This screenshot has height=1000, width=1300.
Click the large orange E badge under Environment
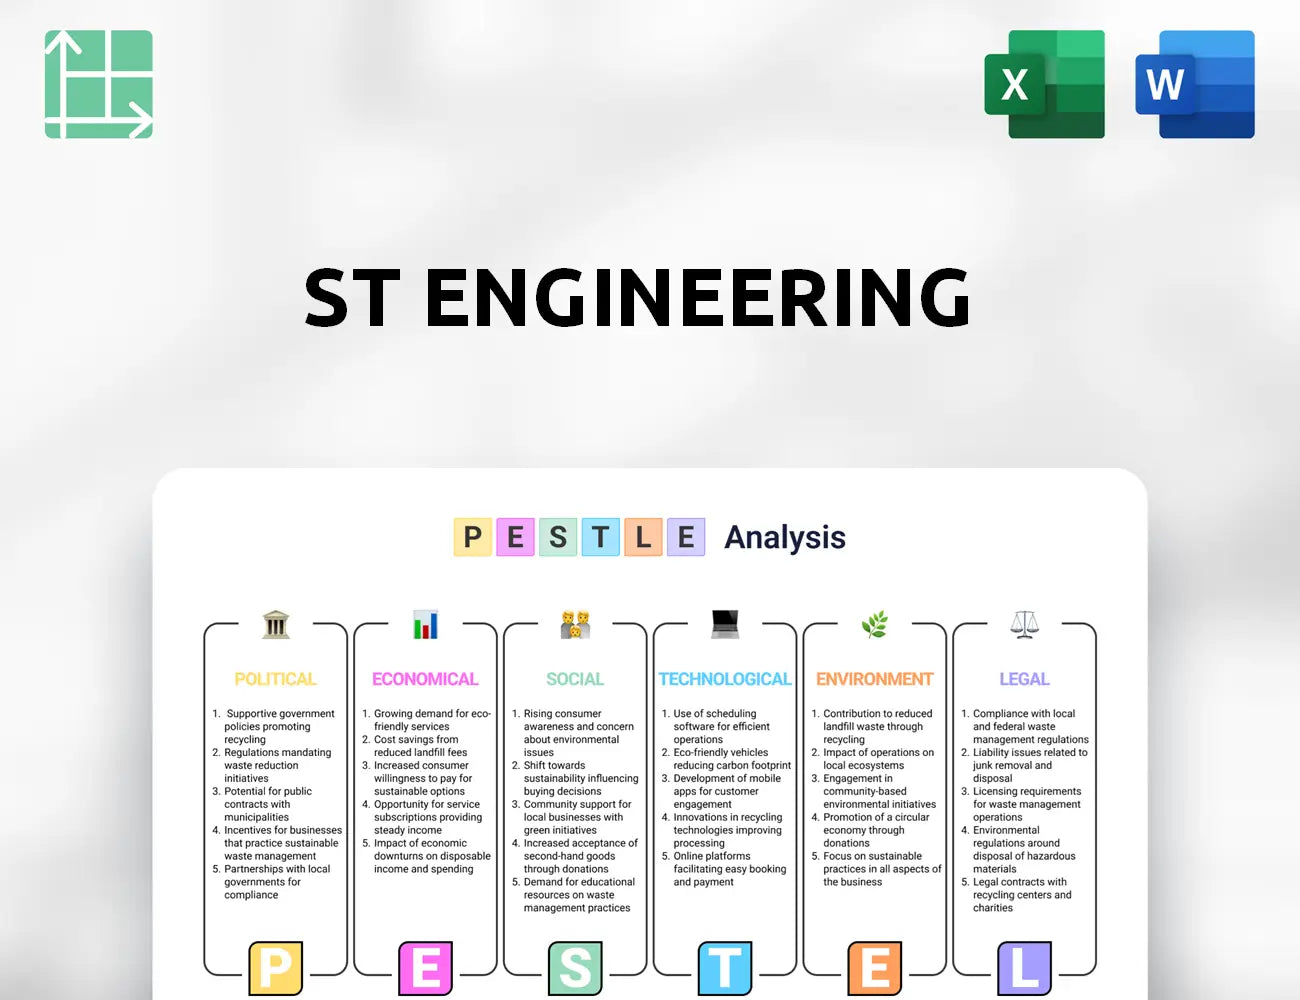[875, 968]
